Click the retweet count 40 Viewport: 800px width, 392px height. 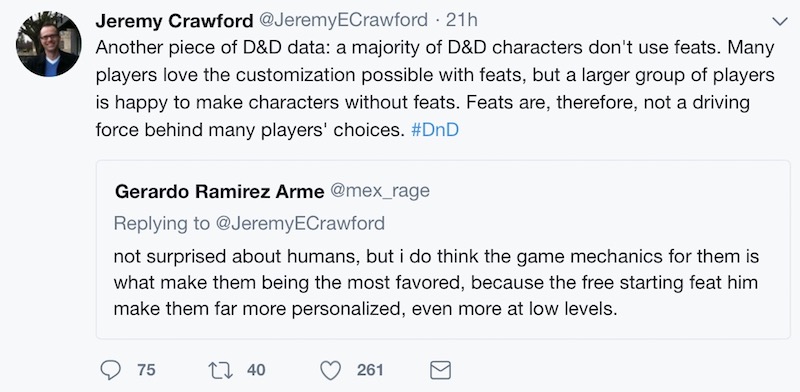tap(256, 370)
